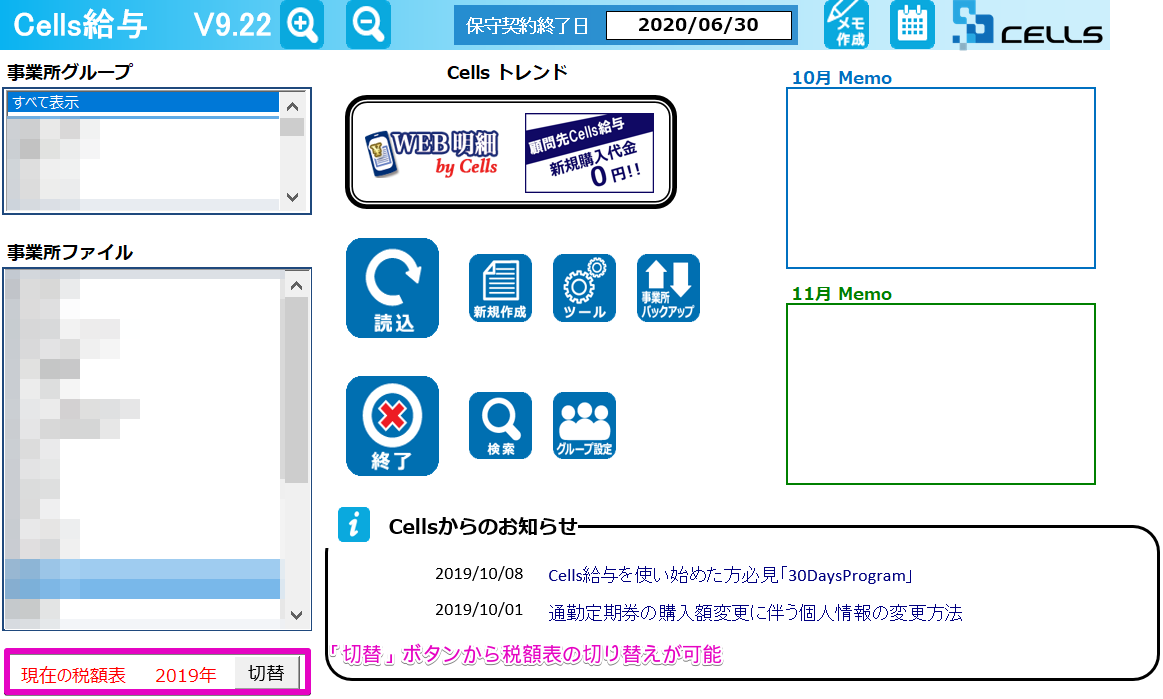Click inside the 11月 Memo box

point(940,394)
